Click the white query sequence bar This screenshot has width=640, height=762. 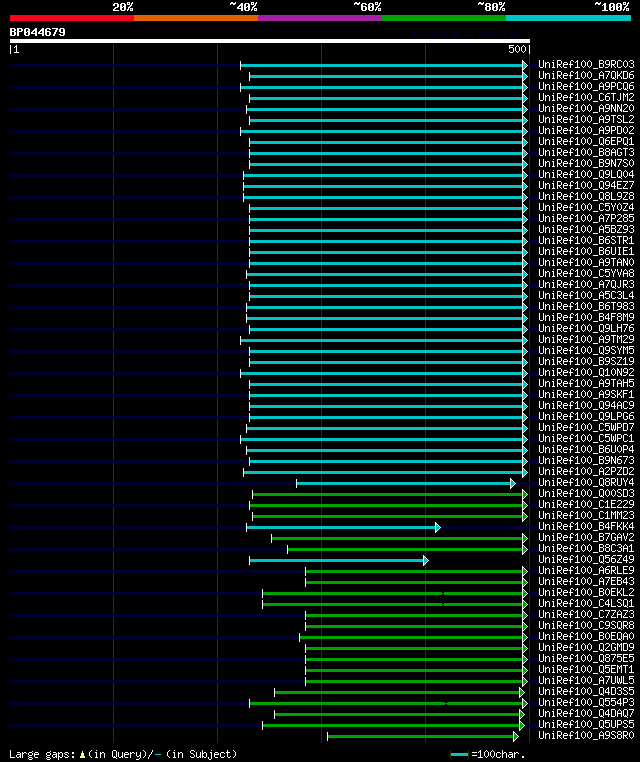point(270,41)
